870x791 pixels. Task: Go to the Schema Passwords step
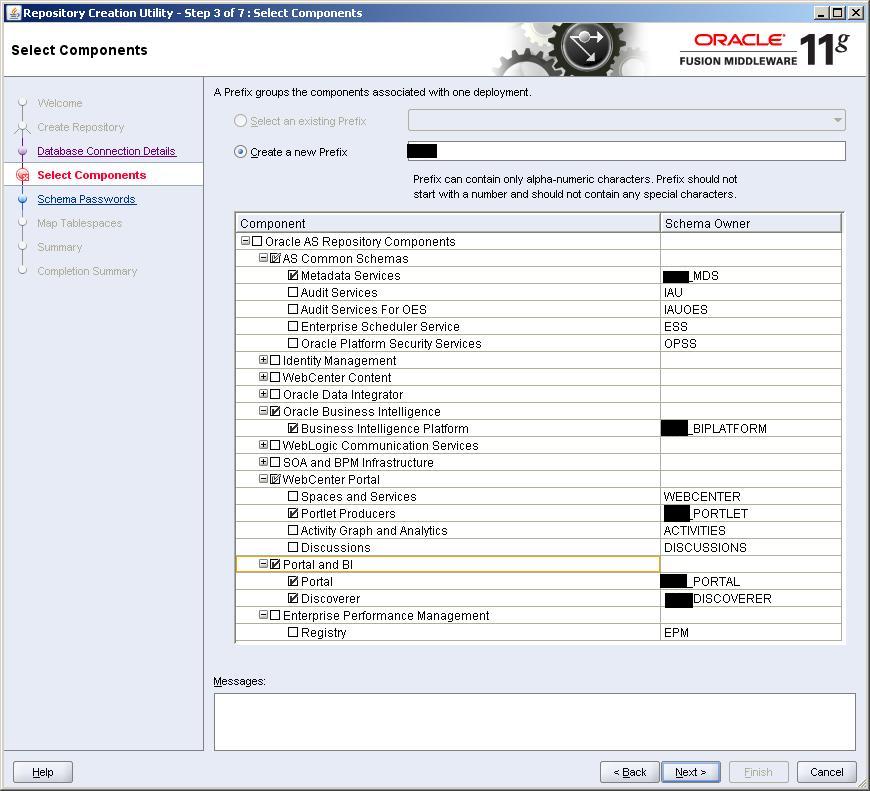coord(85,199)
